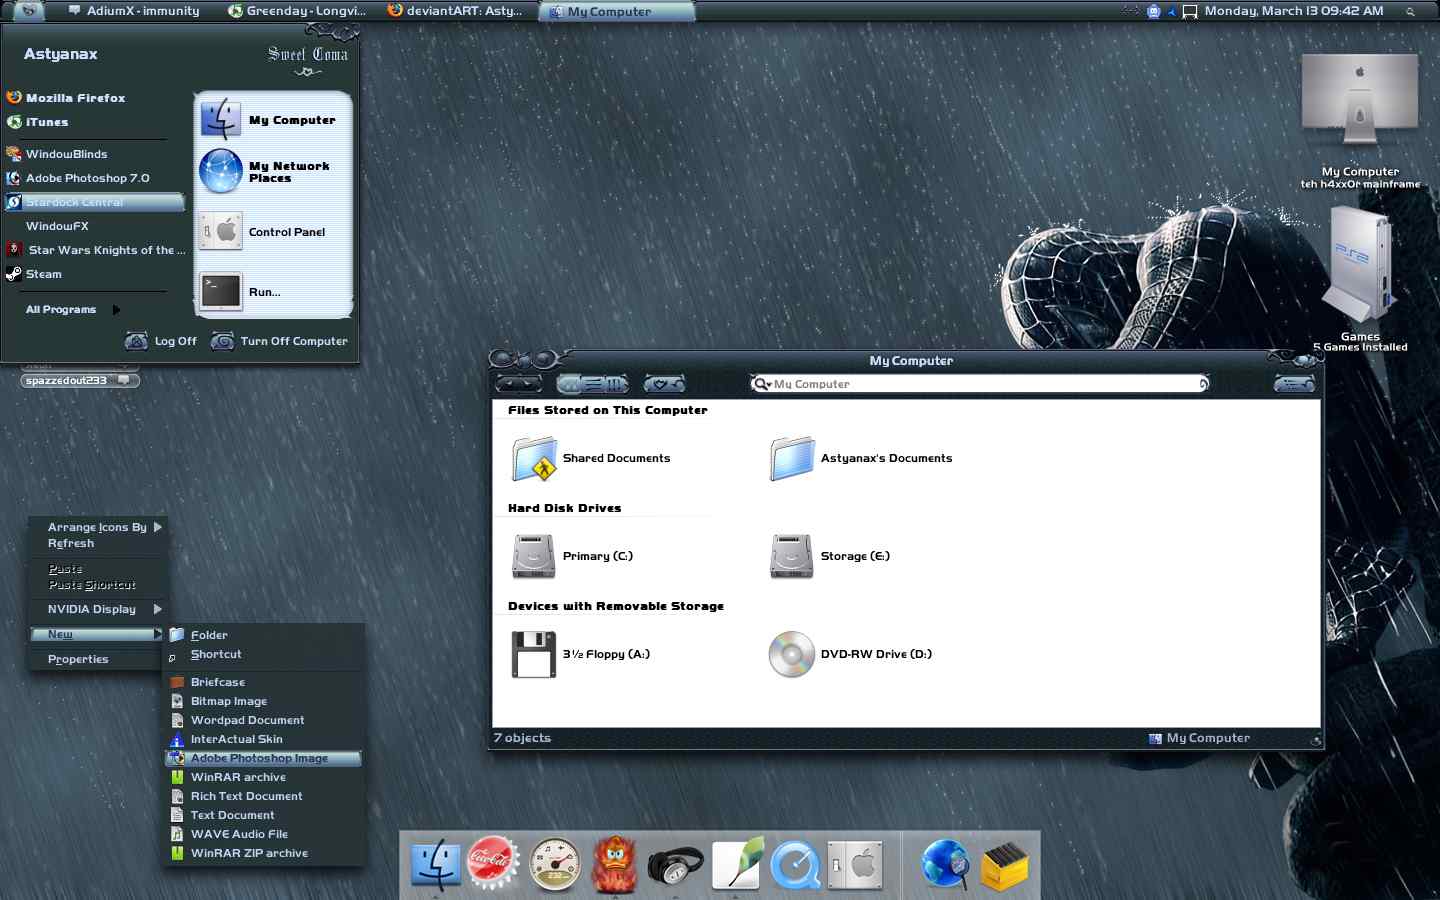The image size is (1440, 900).
Task: Choose Adobe Photoshop Image in New submenu
Action: pyautogui.click(x=263, y=758)
